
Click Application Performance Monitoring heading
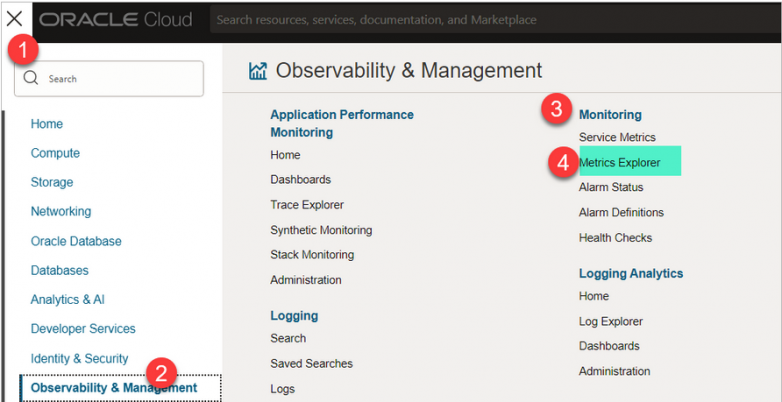click(342, 123)
